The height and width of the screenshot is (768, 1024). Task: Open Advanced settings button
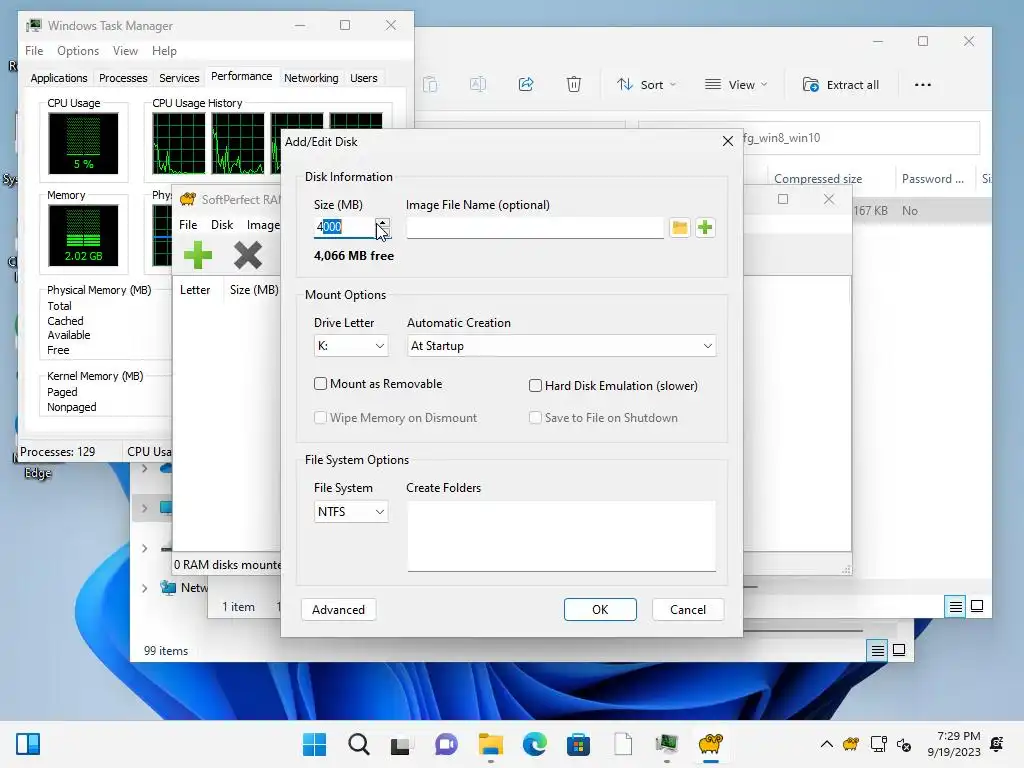click(338, 609)
